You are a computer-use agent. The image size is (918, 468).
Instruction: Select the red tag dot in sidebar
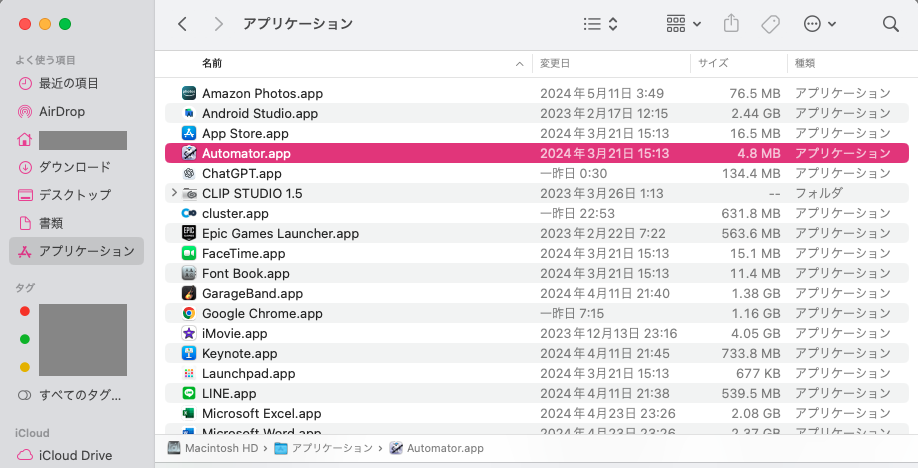click(x=25, y=311)
